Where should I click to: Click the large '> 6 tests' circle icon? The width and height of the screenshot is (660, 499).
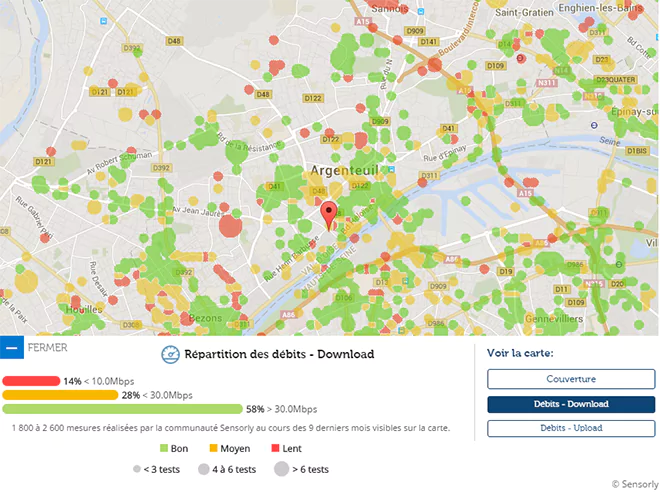281,469
